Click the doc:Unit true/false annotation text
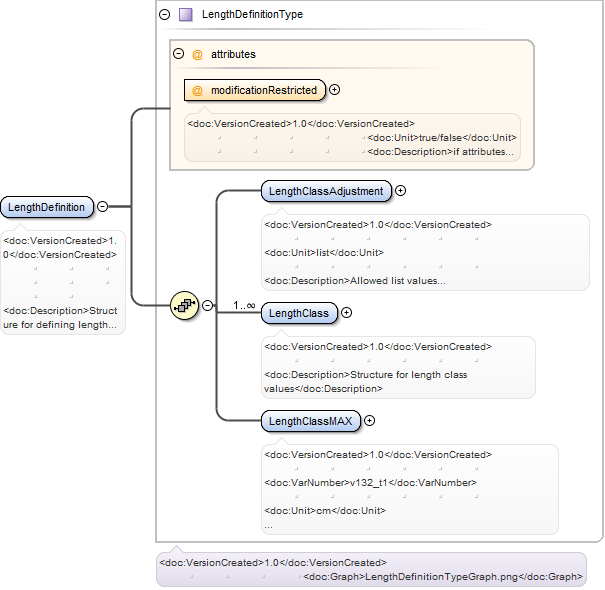 pyautogui.click(x=442, y=138)
